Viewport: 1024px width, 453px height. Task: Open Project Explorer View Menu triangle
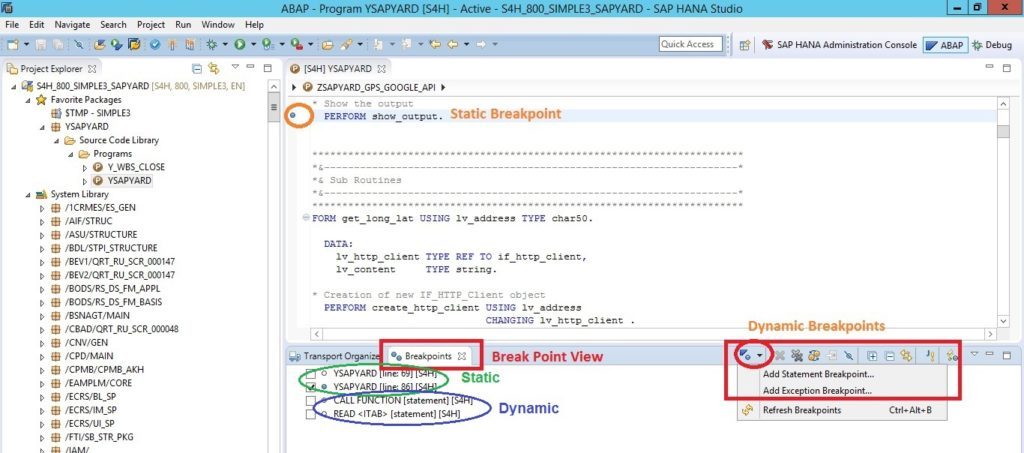click(x=235, y=67)
